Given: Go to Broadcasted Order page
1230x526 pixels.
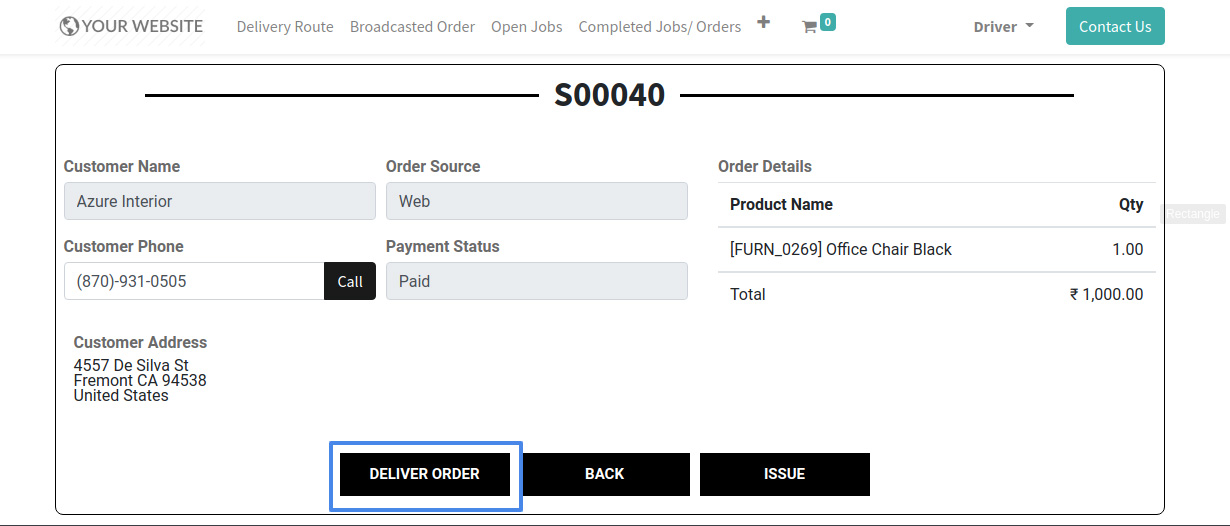Looking at the screenshot, I should [x=412, y=27].
